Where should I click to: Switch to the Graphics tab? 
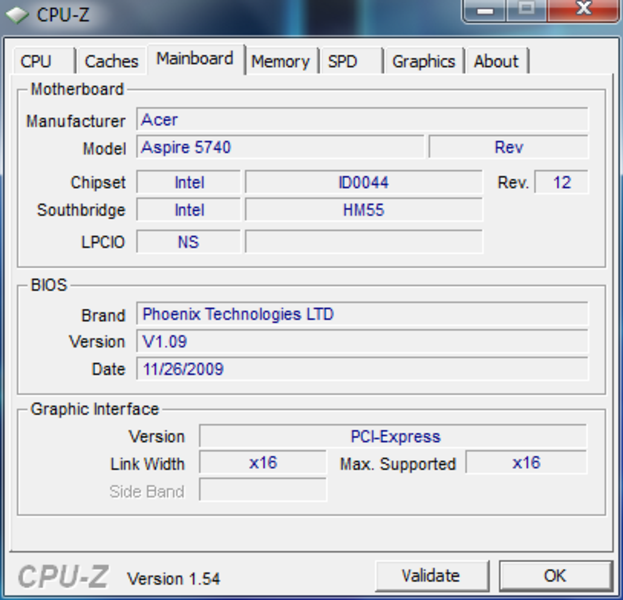click(424, 61)
